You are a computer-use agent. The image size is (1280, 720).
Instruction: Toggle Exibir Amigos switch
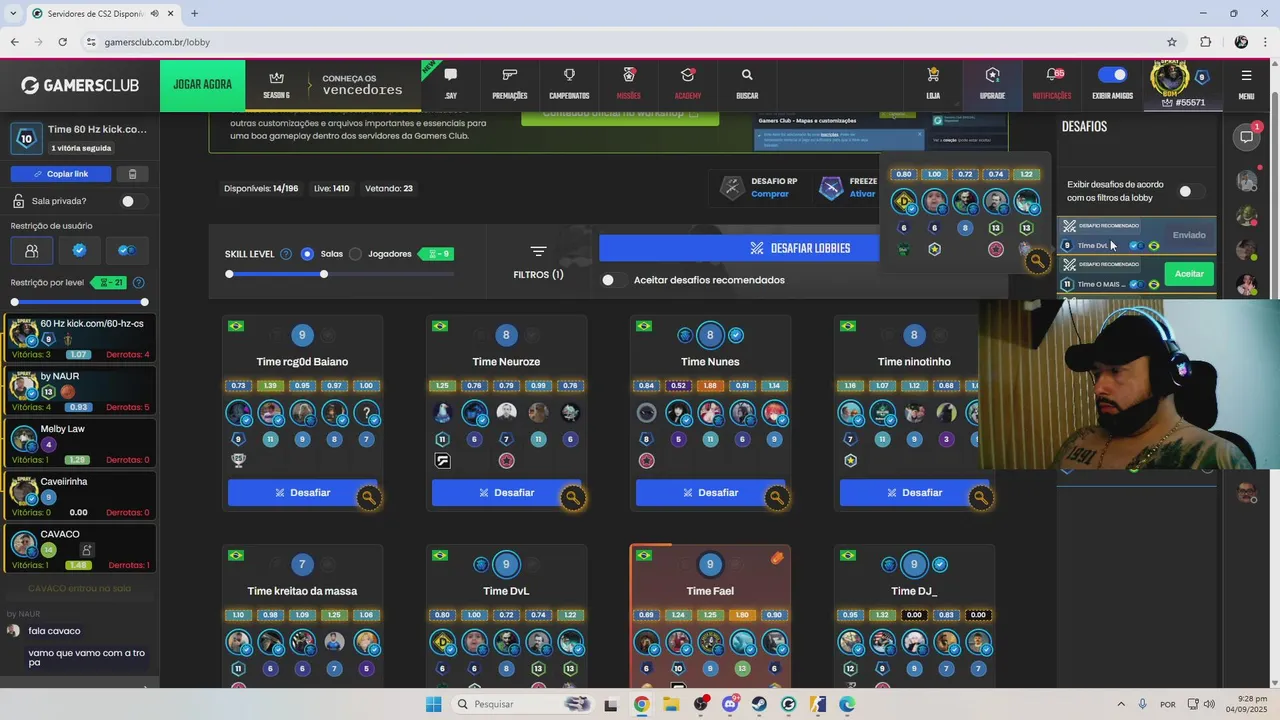pos(1112,75)
